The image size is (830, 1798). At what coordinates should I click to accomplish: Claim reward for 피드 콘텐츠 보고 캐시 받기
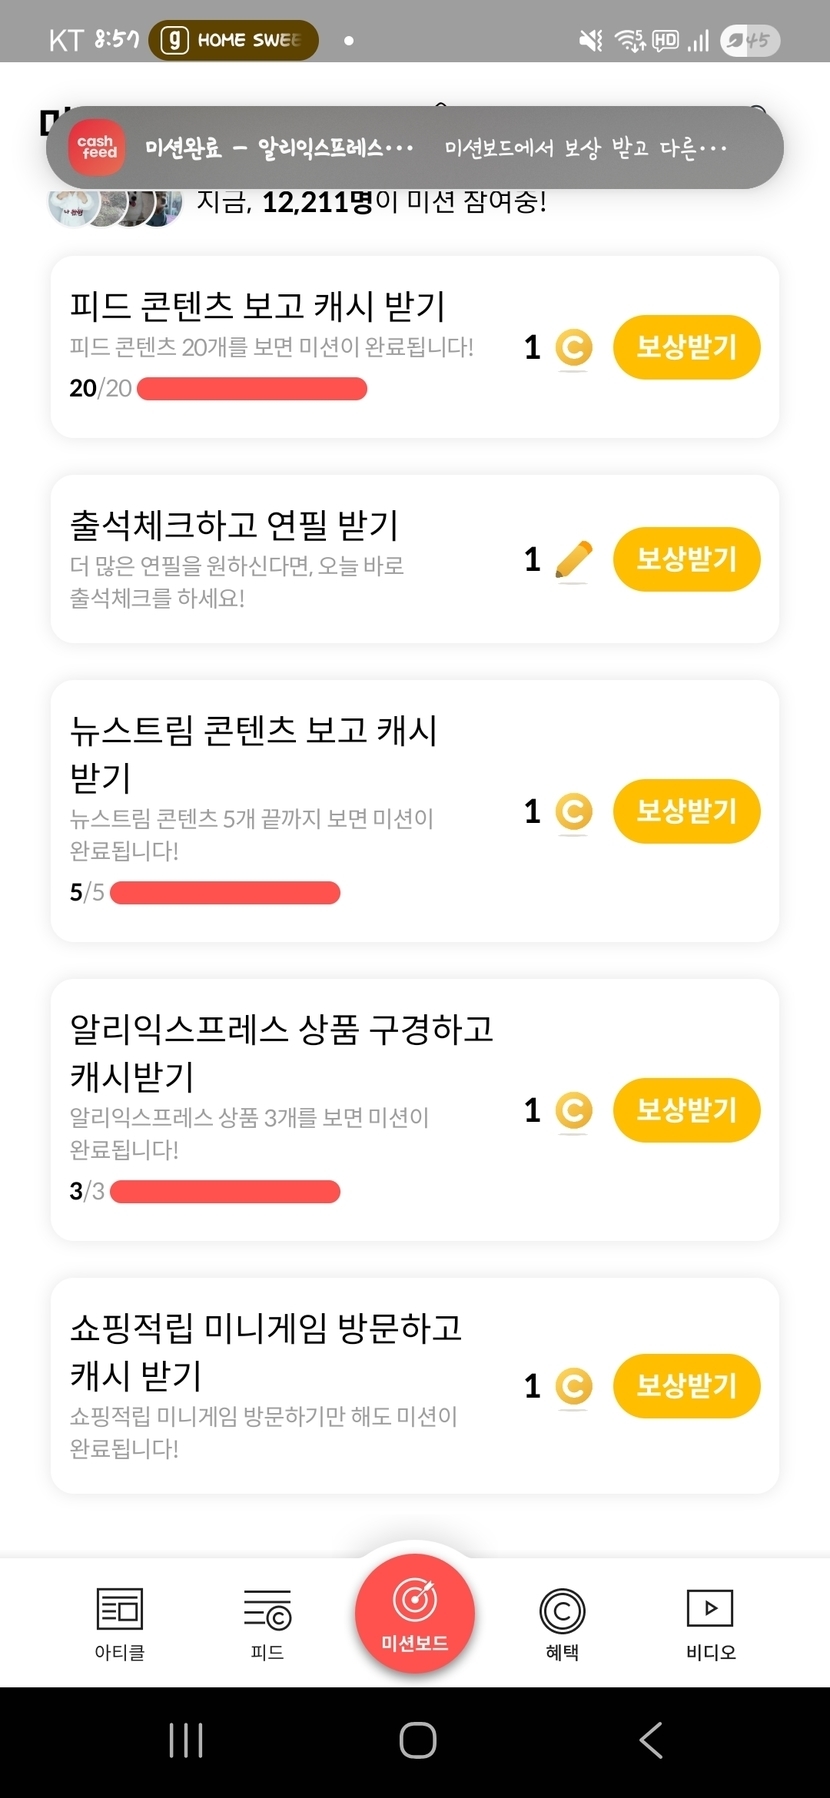pyautogui.click(x=686, y=347)
